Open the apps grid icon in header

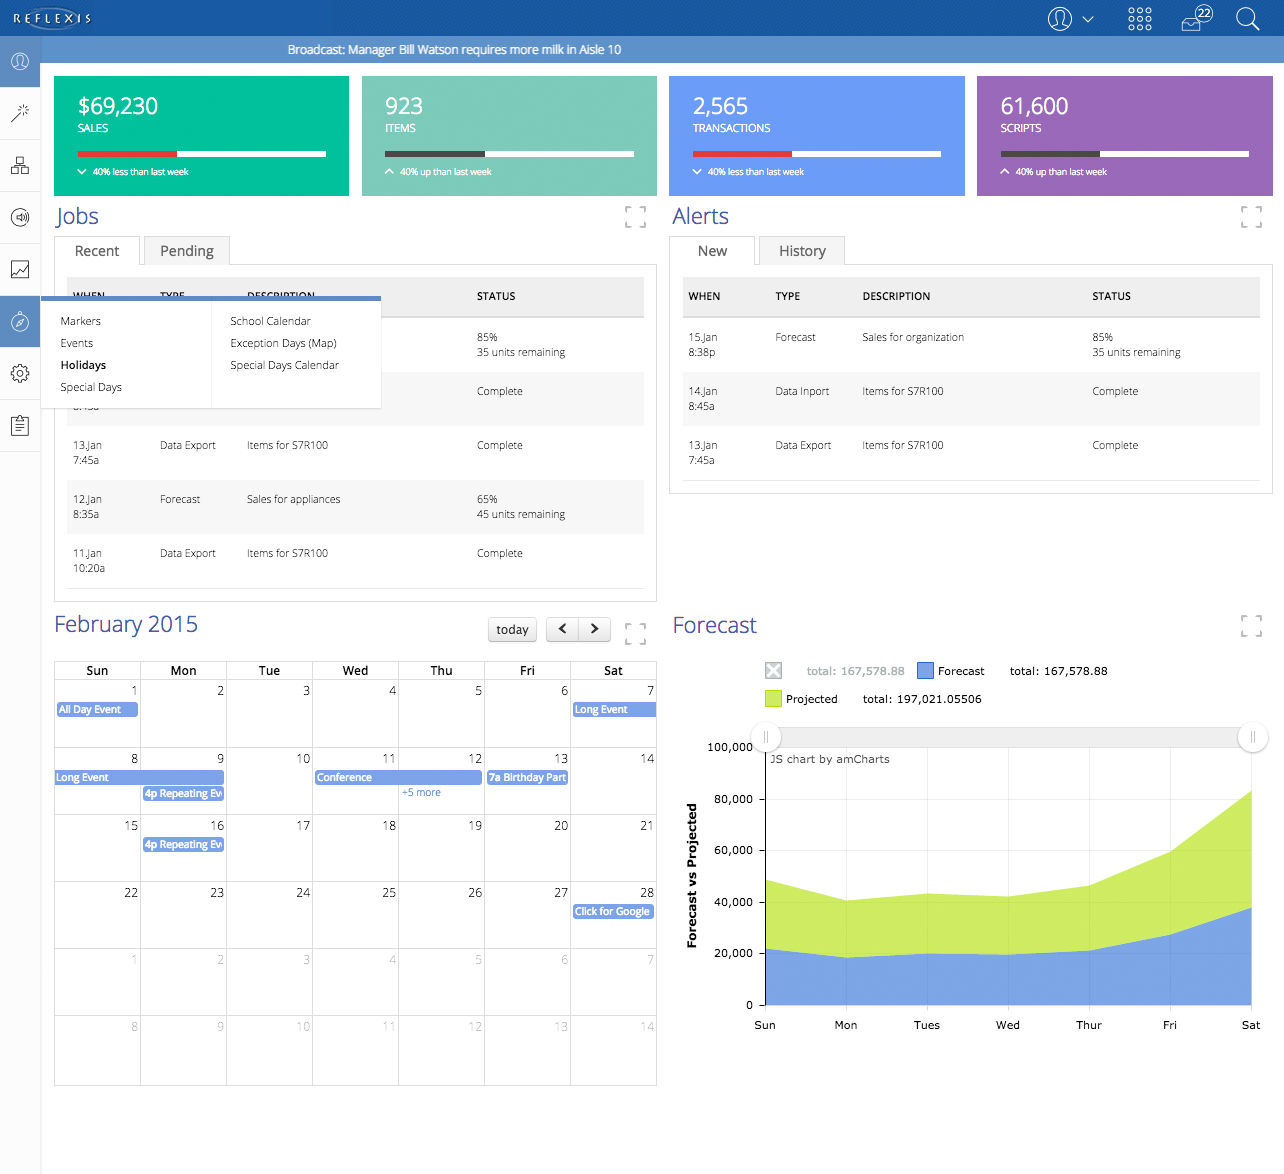pos(1139,19)
